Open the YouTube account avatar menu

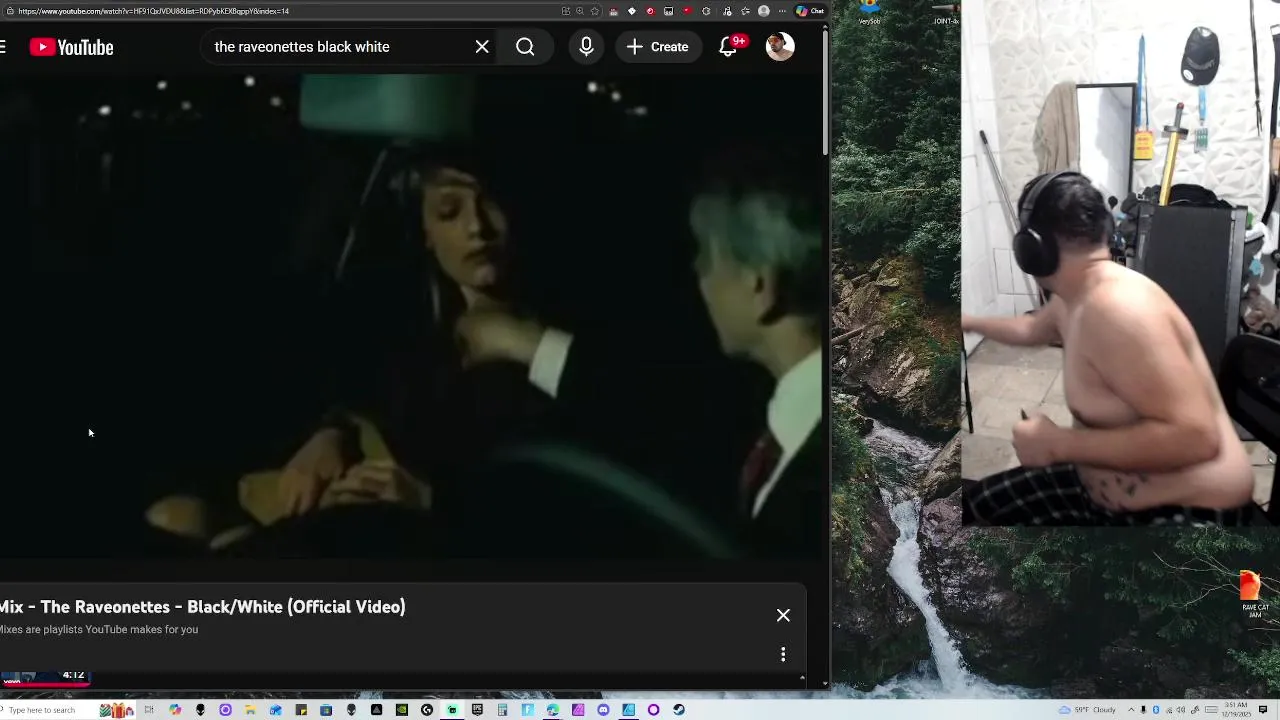pos(780,46)
